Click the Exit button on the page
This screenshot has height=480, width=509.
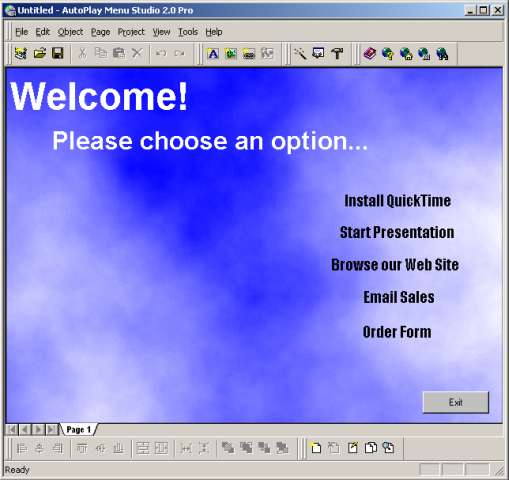(456, 402)
